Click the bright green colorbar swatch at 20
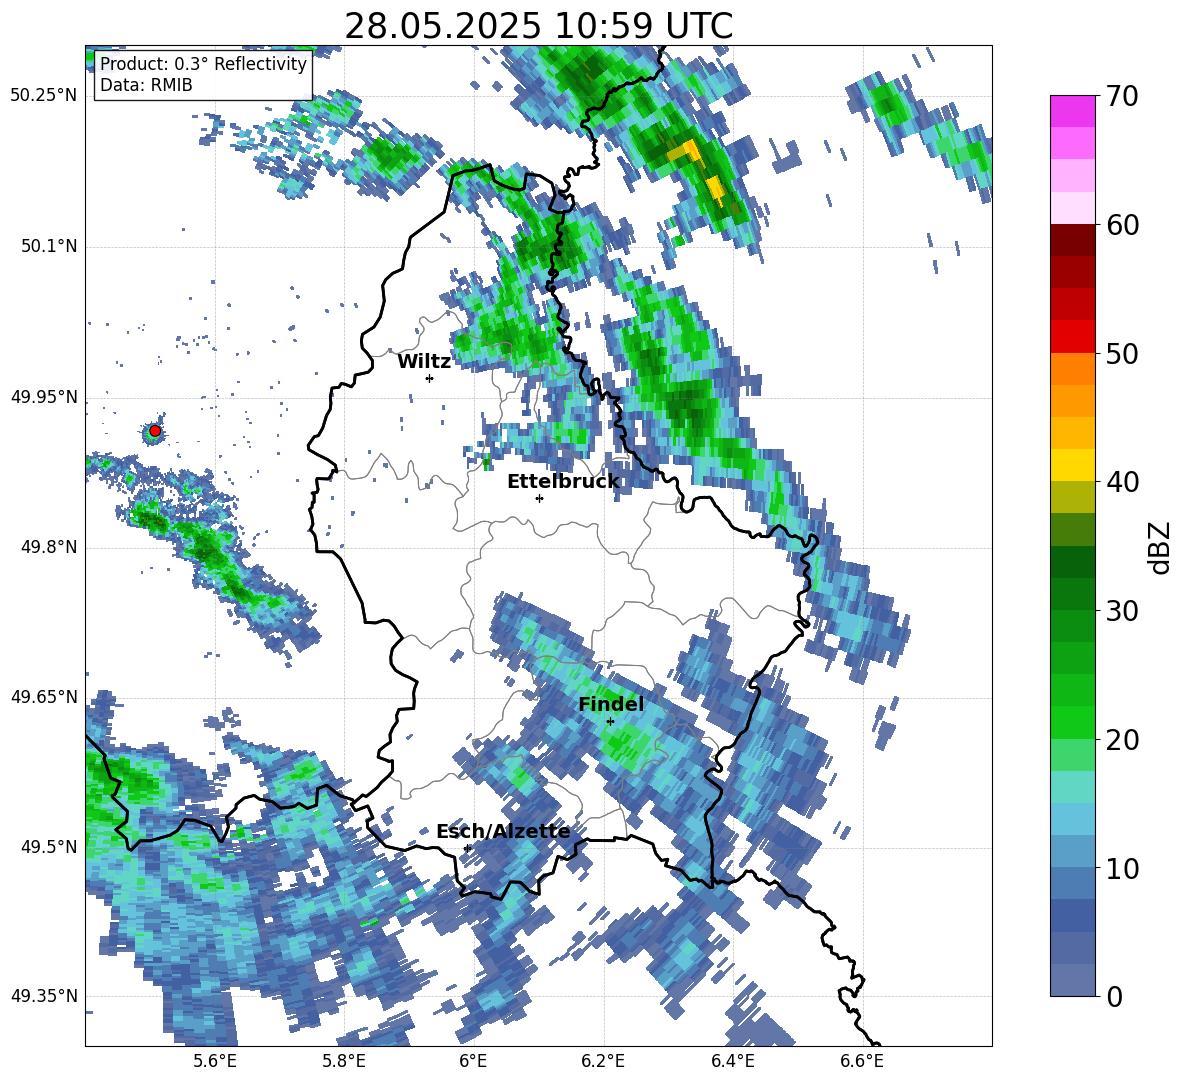The height and width of the screenshot is (1081, 1184). 1072,722
